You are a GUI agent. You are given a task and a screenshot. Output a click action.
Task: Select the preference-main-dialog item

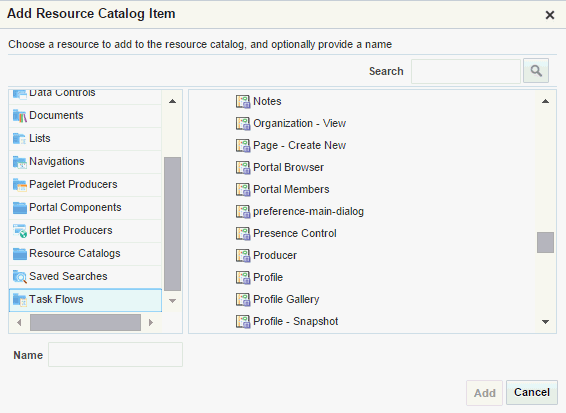[308, 212]
